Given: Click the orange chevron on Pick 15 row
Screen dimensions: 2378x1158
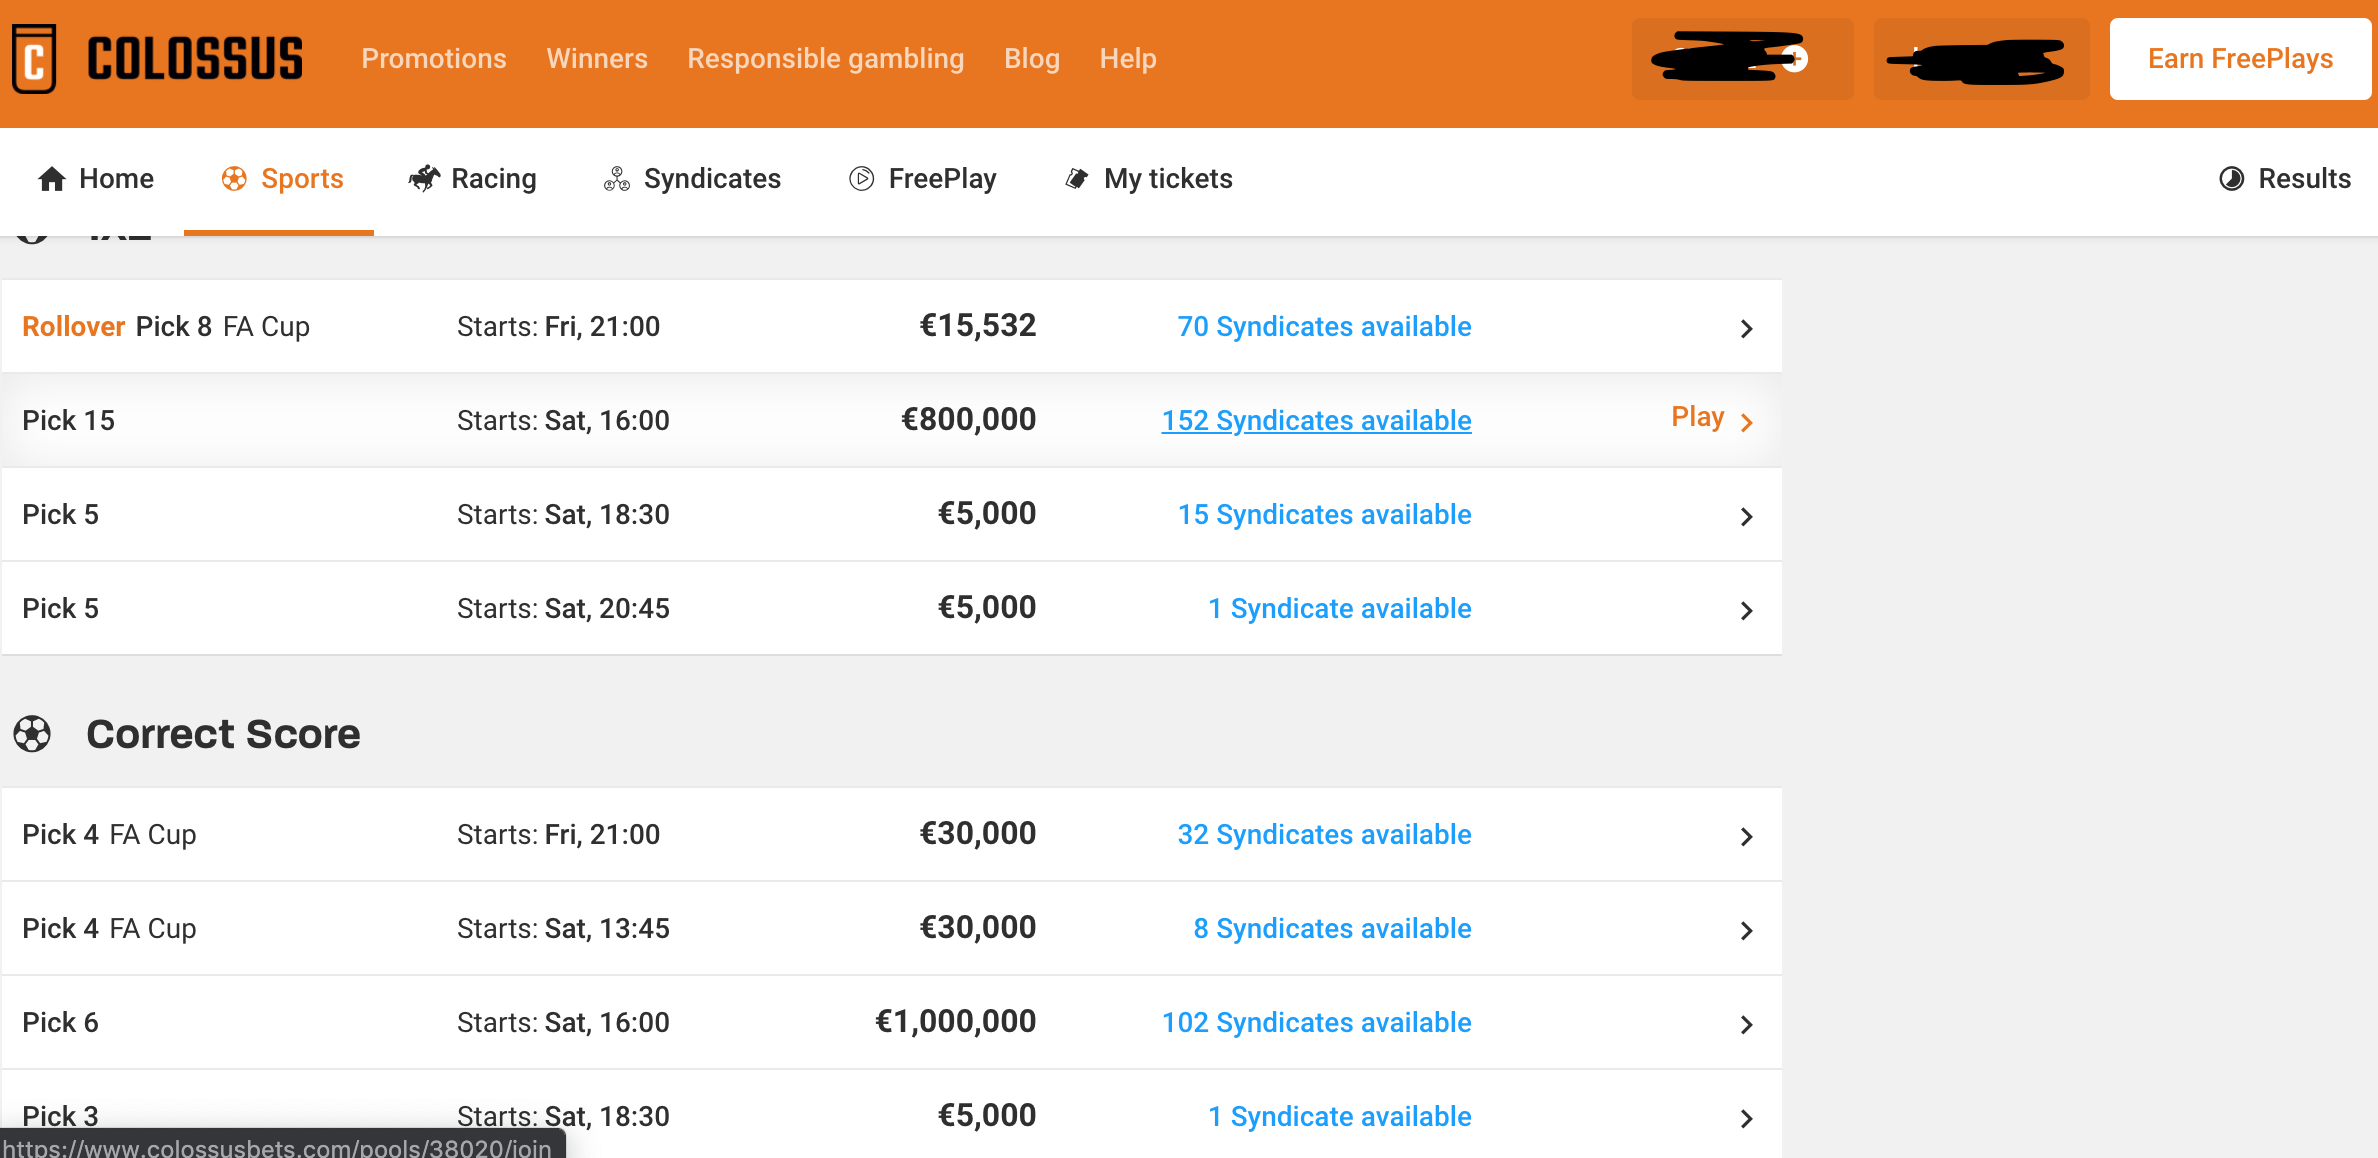Looking at the screenshot, I should coord(1746,422).
